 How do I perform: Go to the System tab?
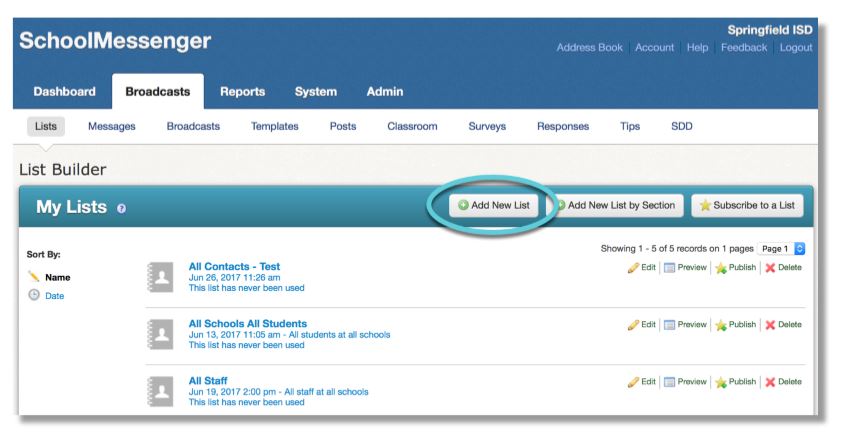click(316, 91)
